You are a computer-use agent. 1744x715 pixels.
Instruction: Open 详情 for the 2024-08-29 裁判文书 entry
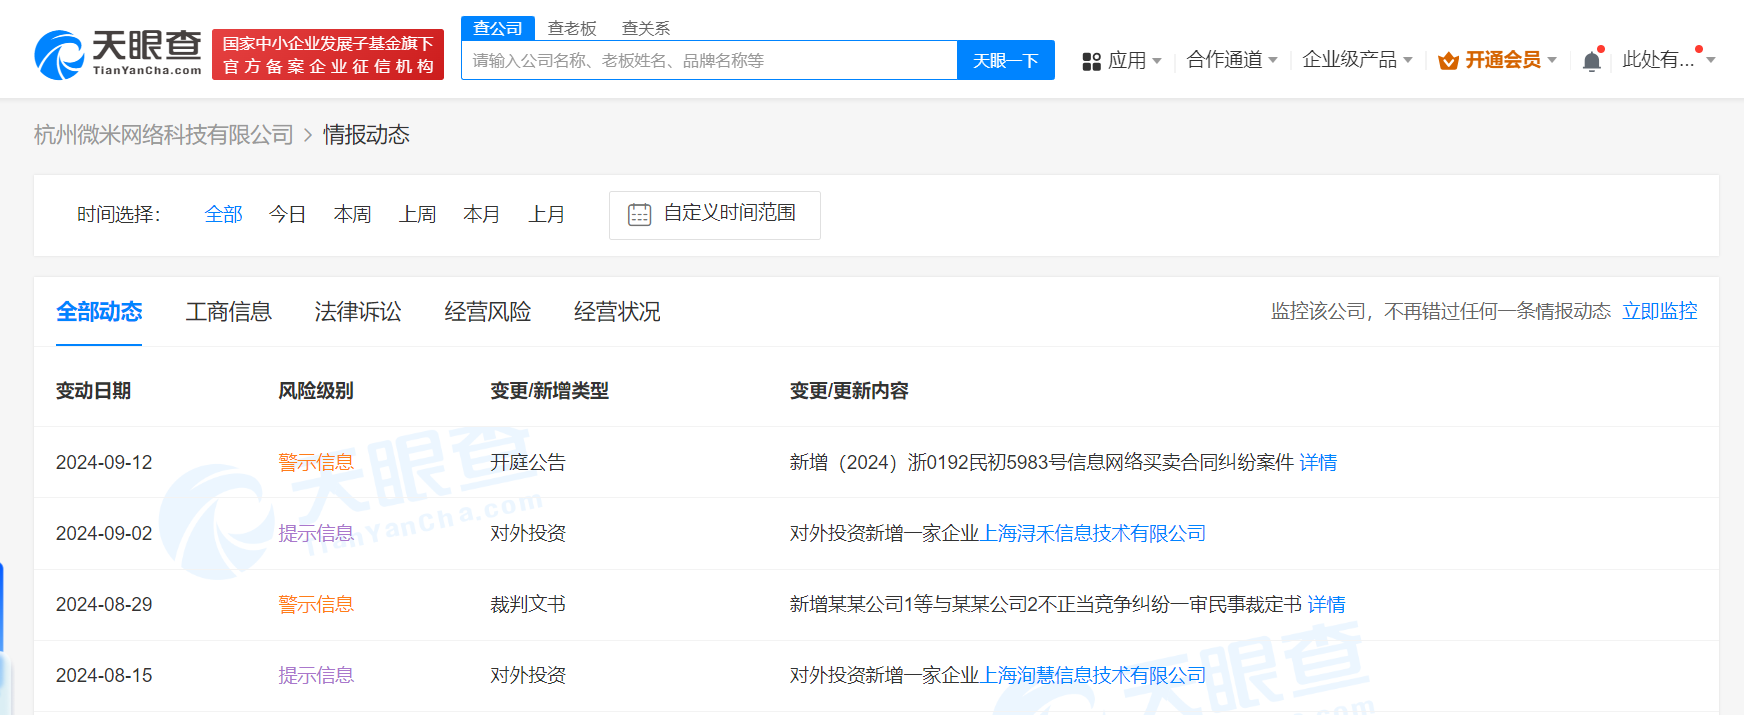(1326, 604)
